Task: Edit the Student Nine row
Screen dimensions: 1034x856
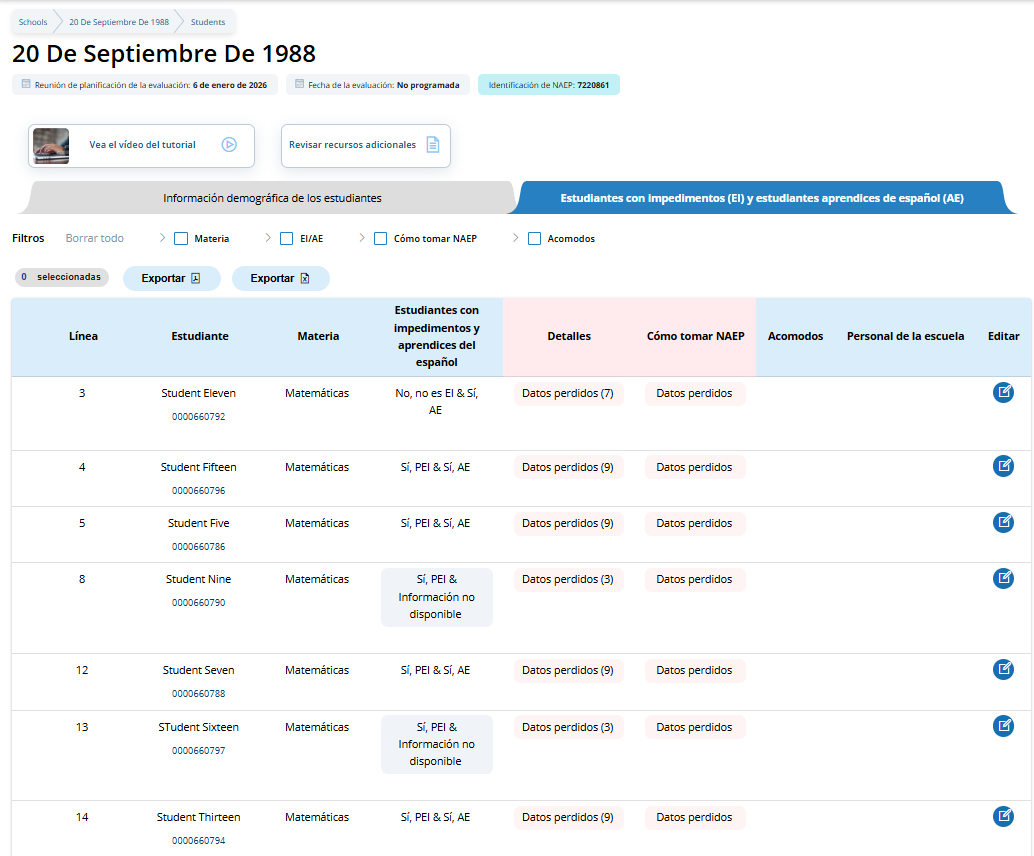Action: tap(1003, 578)
